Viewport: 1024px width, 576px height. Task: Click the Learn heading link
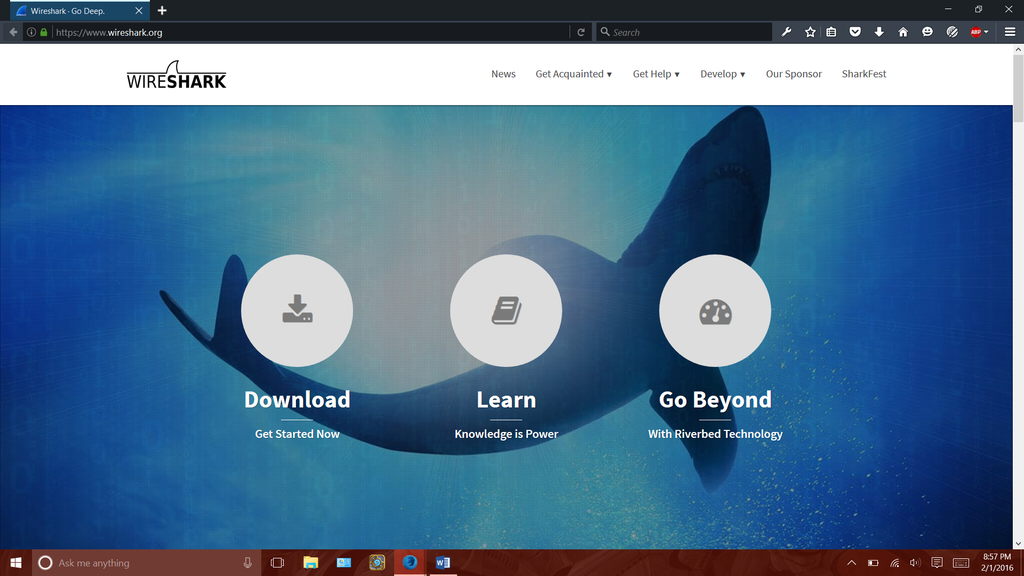506,399
